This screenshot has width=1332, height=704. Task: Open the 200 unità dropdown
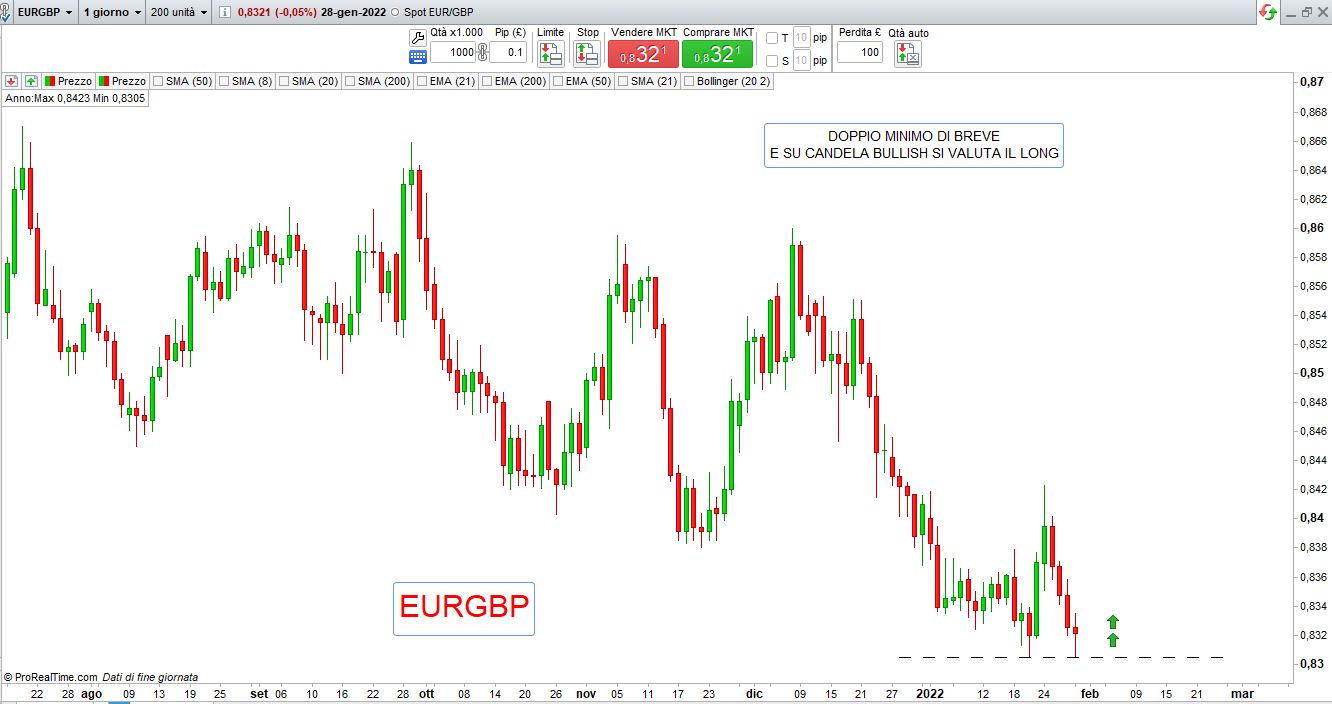click(x=178, y=12)
